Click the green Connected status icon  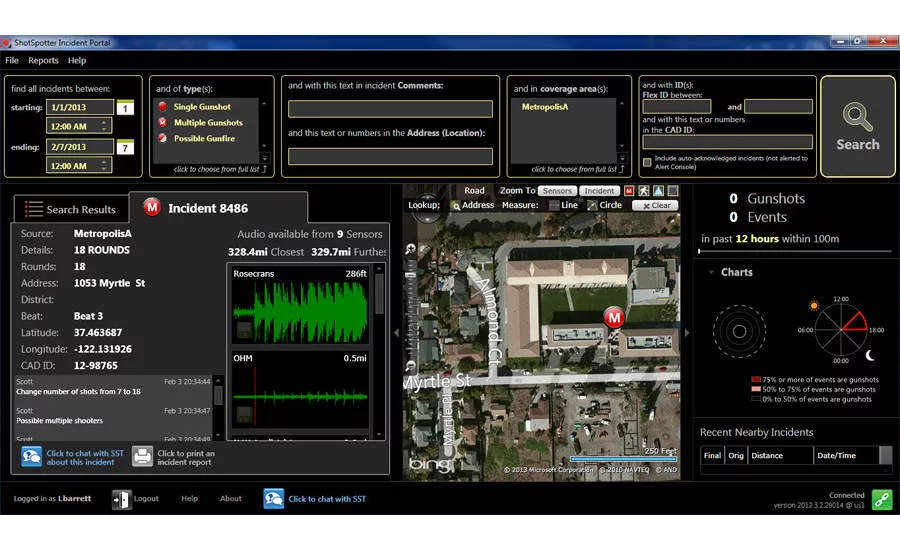882,499
